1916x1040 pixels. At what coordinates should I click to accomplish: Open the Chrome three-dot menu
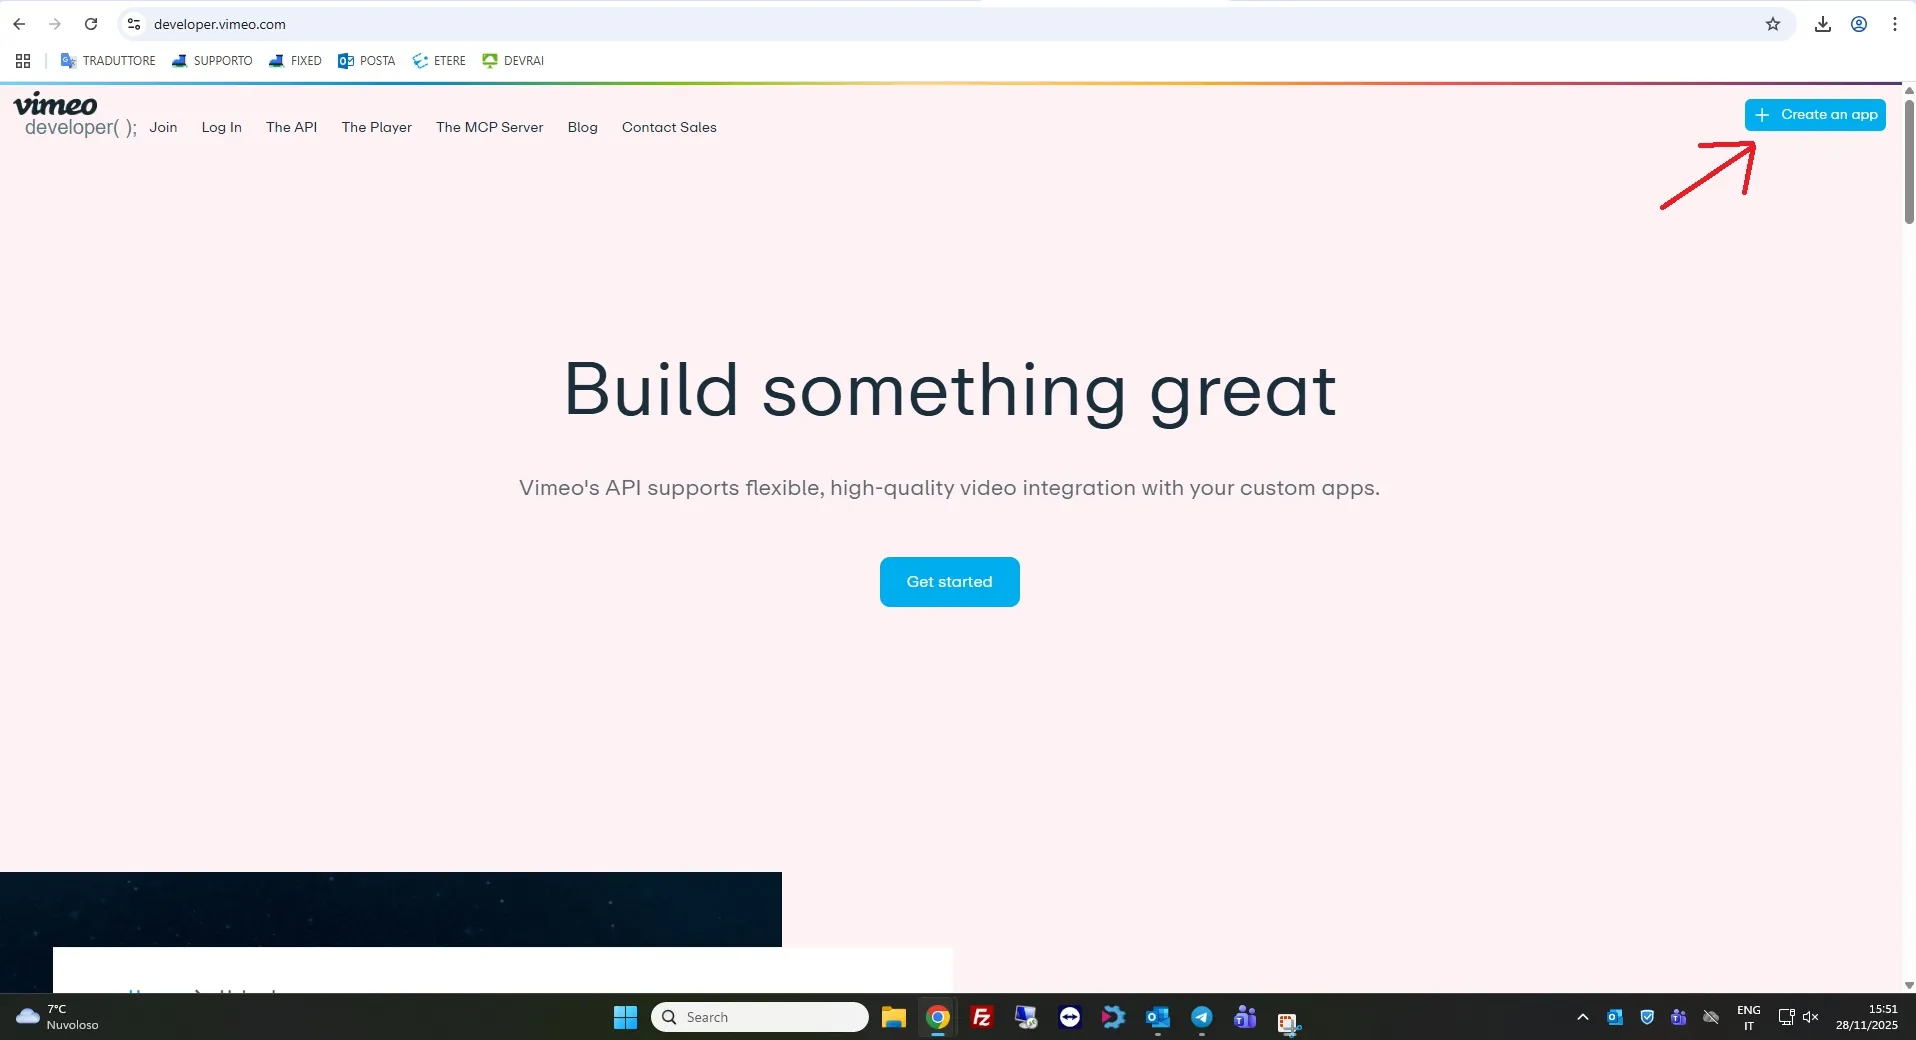[x=1895, y=24]
